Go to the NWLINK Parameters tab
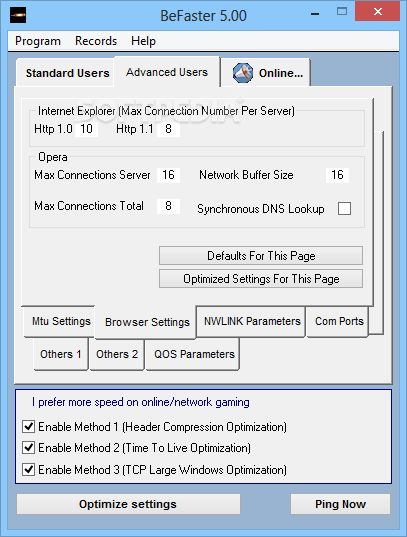This screenshot has width=407, height=537. 252,321
